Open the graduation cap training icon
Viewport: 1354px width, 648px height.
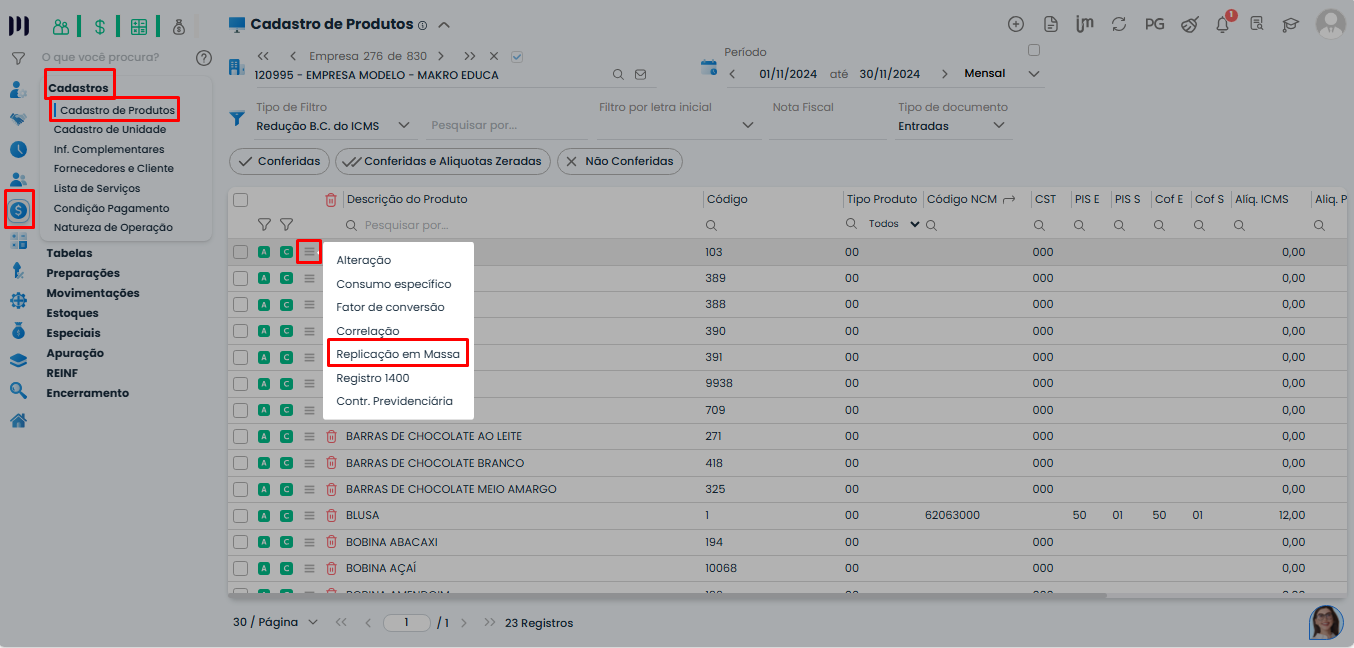pyautogui.click(x=1290, y=25)
